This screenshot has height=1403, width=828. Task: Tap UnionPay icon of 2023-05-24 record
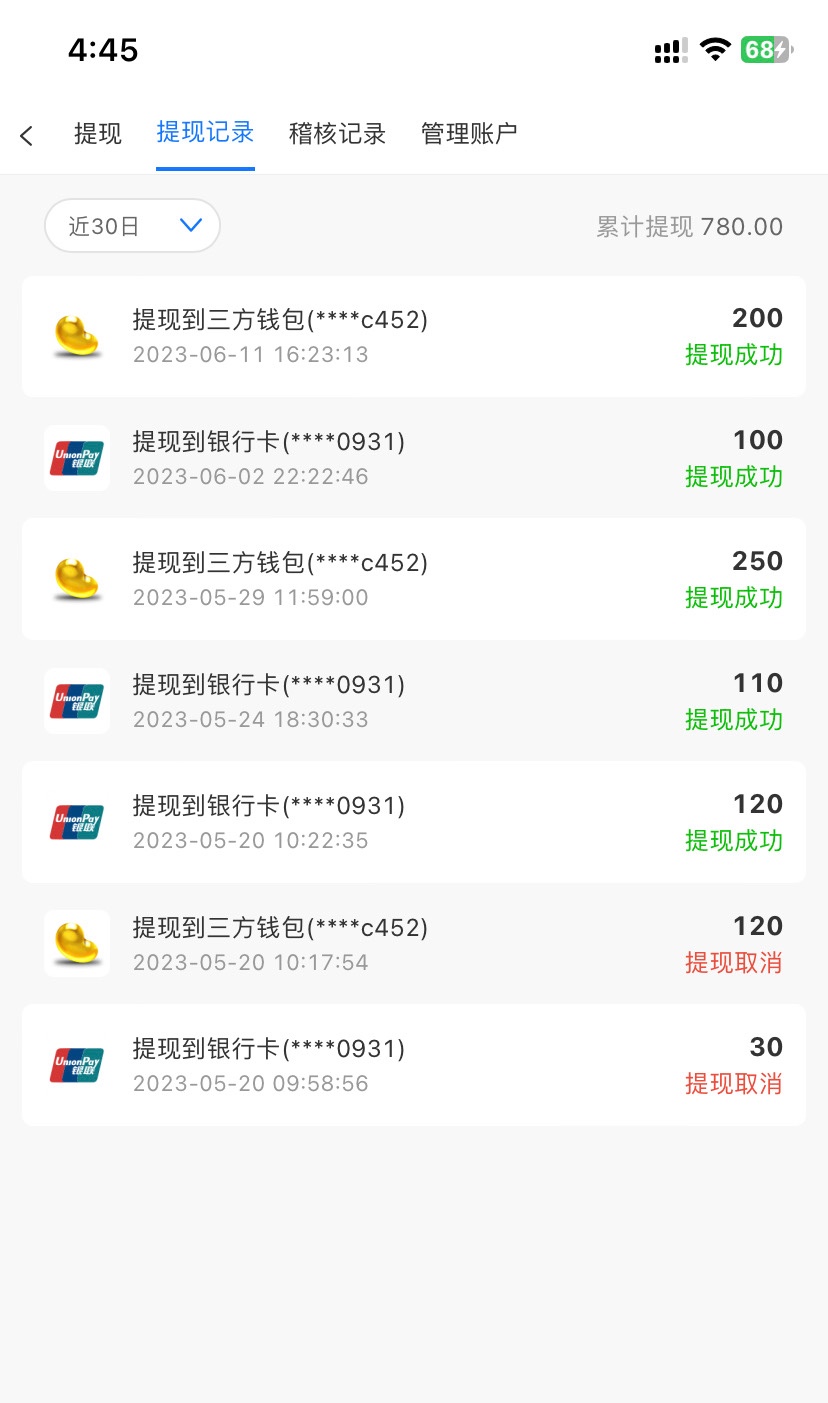(77, 701)
